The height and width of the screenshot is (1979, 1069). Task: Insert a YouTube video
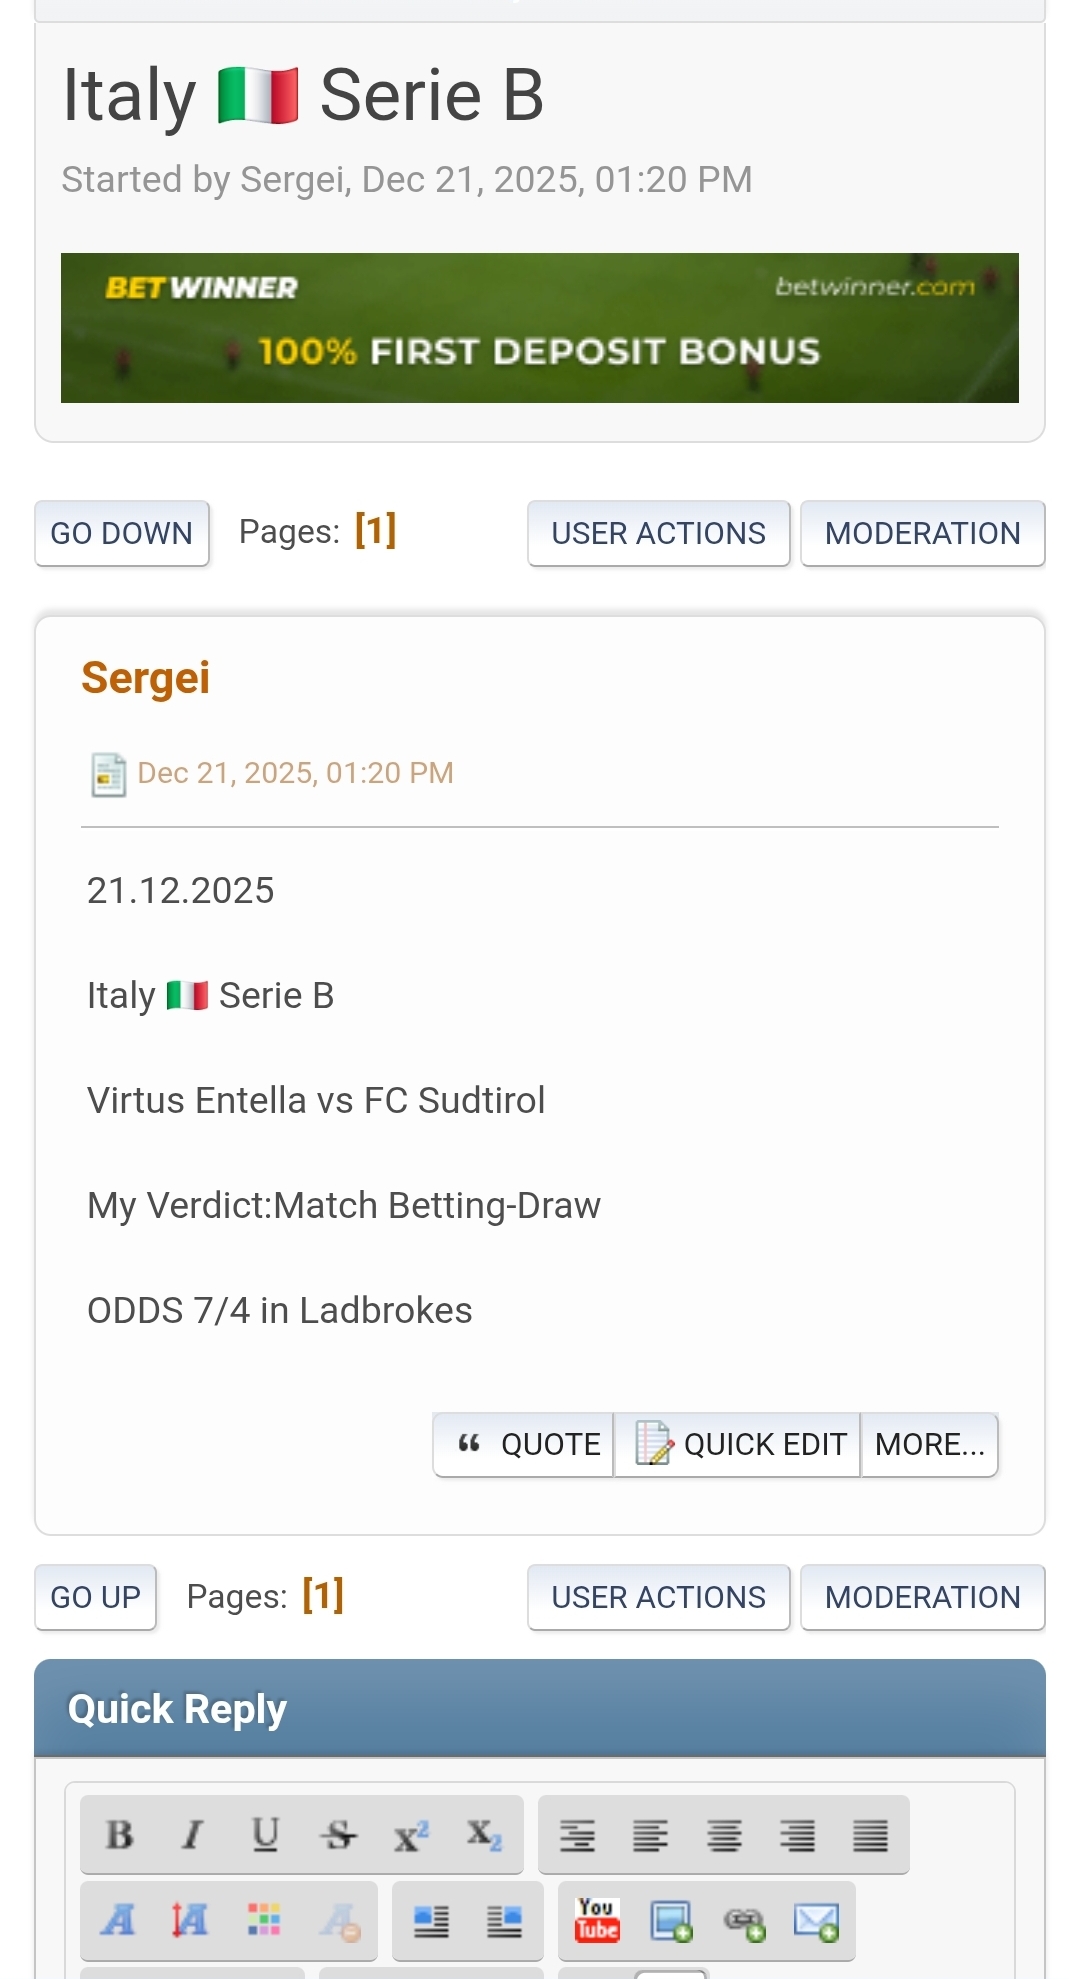click(597, 1920)
